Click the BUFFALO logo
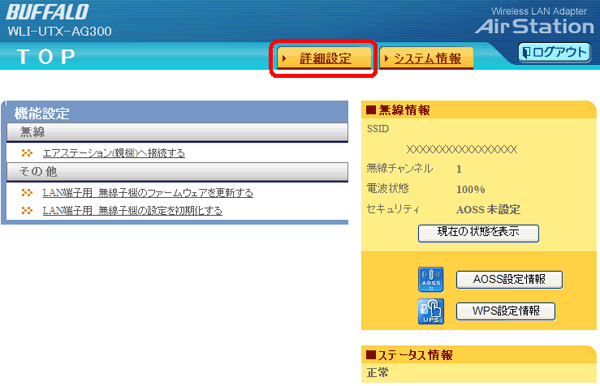The width and height of the screenshot is (600, 386). (47, 12)
